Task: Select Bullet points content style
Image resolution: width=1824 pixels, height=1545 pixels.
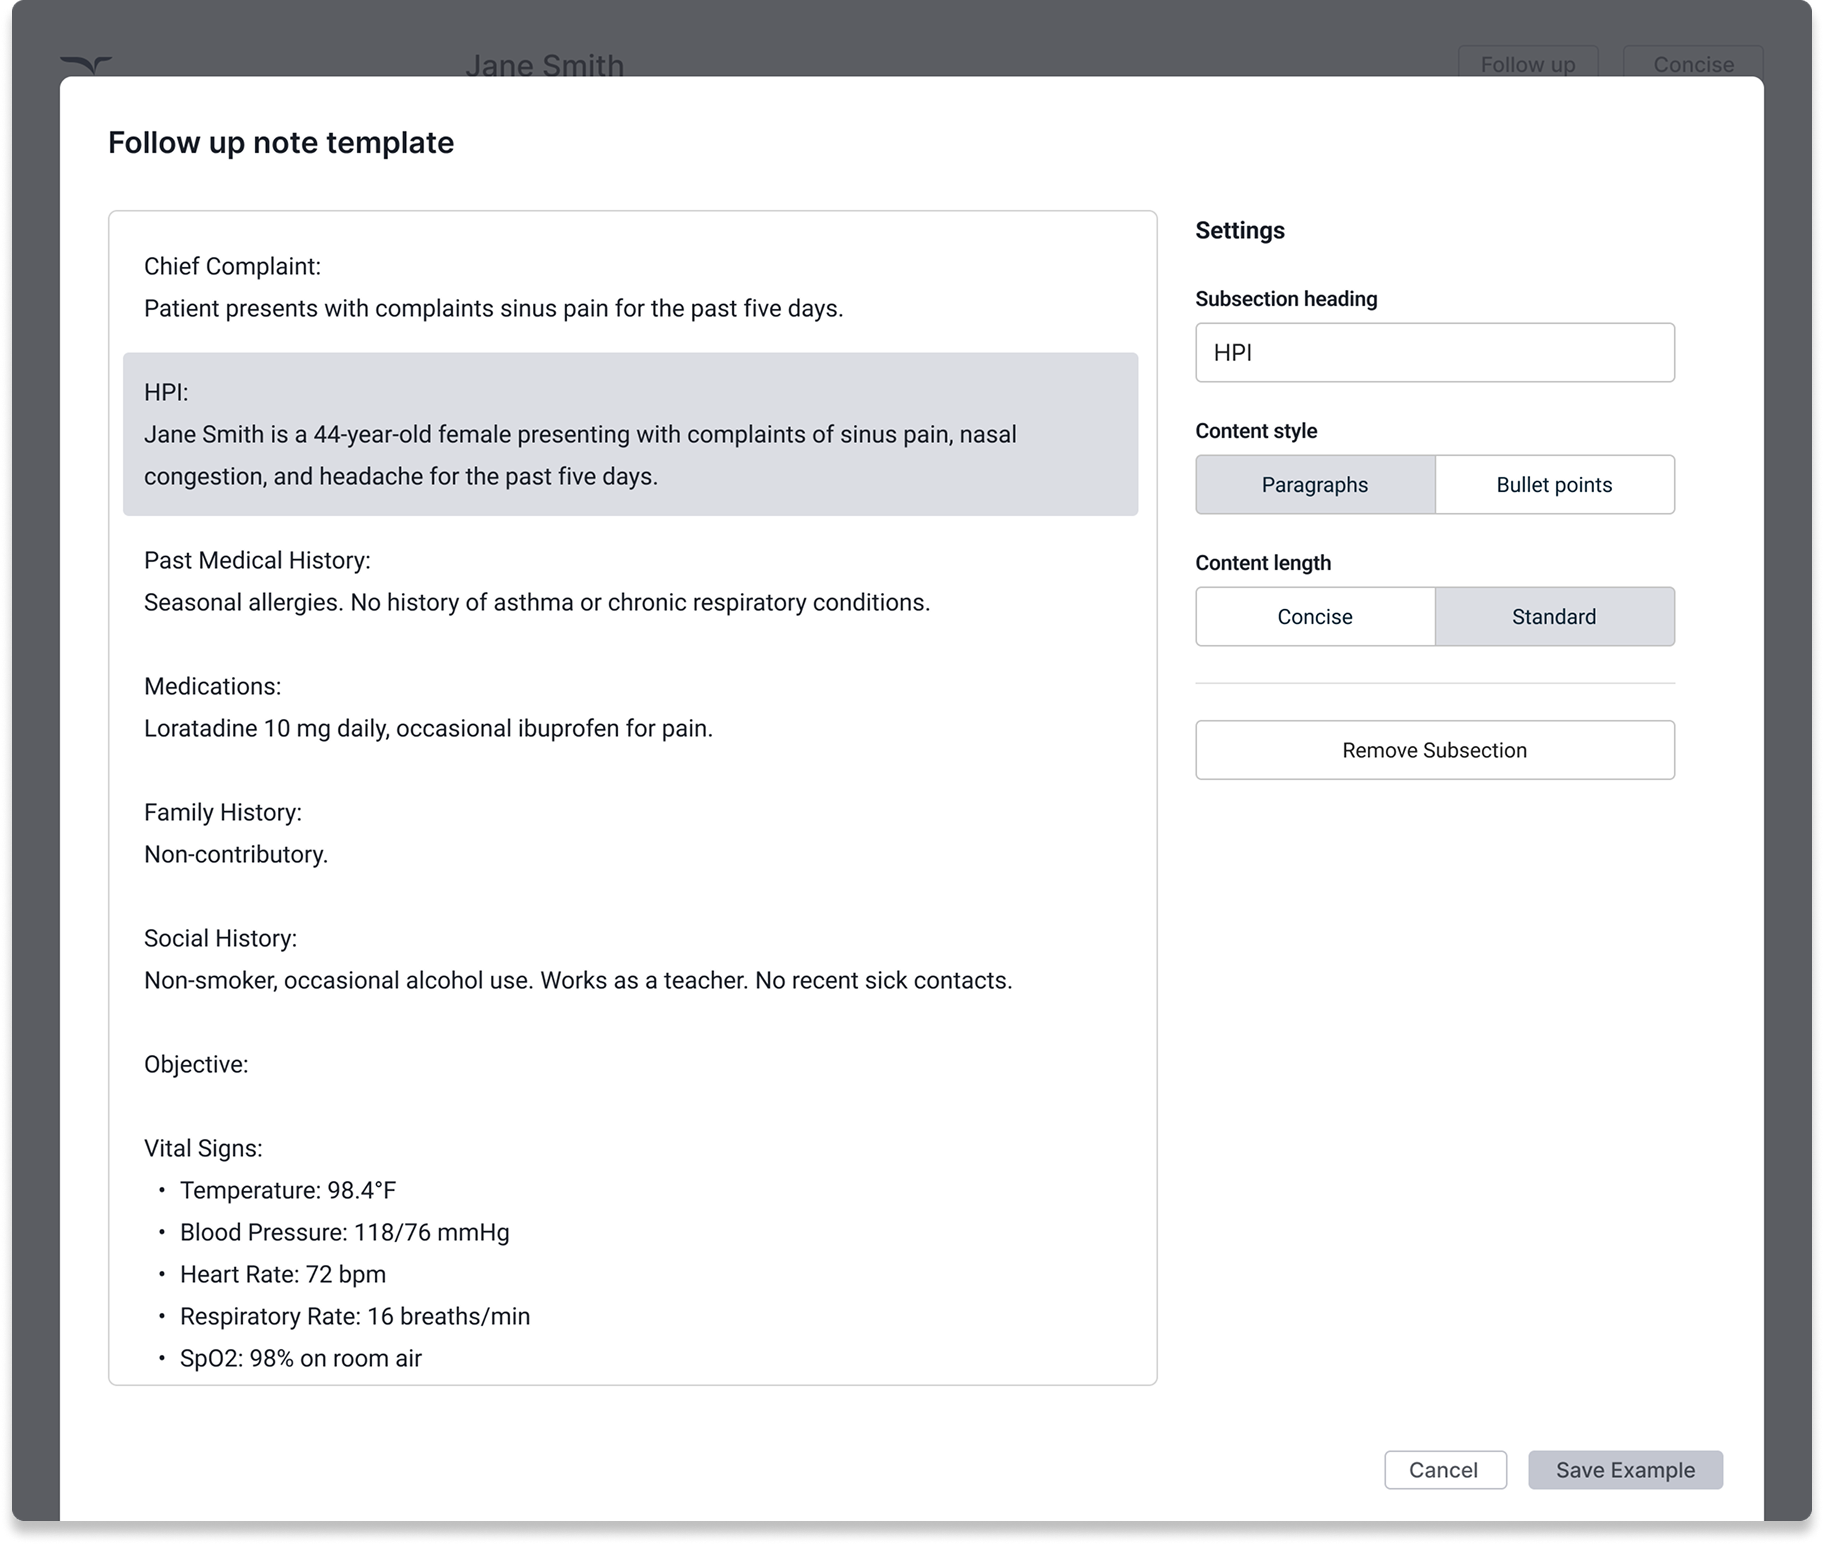Action: coord(1555,485)
